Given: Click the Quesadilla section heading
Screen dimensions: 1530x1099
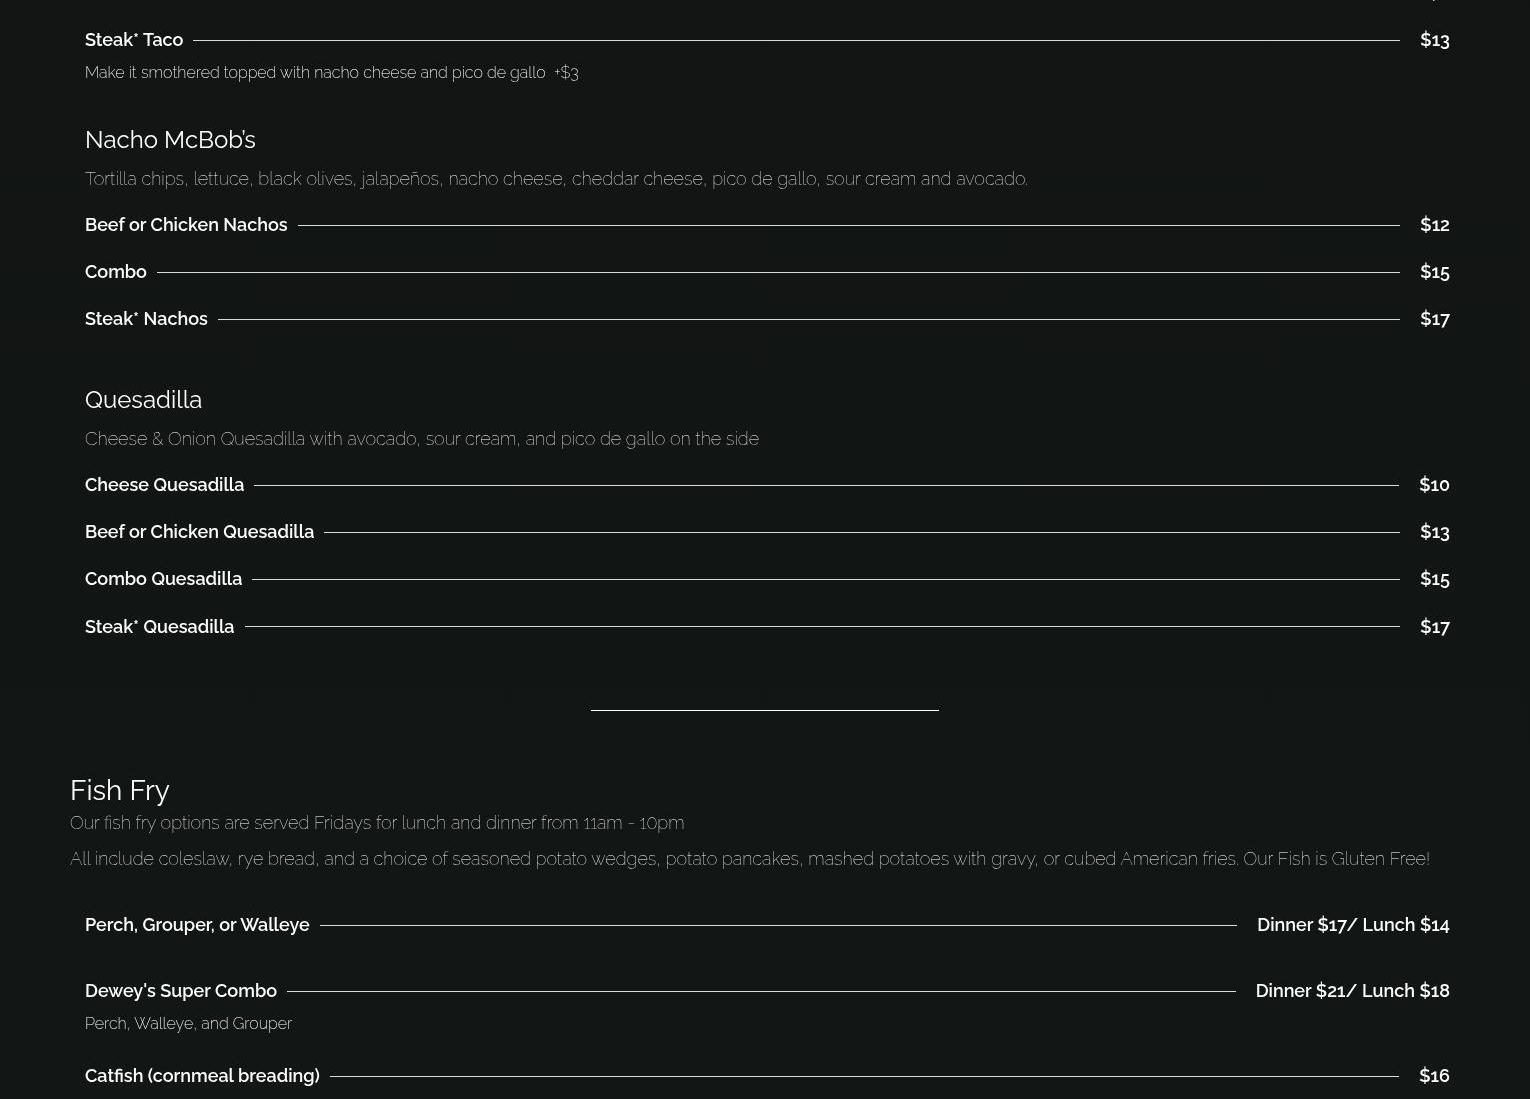Looking at the screenshot, I should click(x=143, y=400).
